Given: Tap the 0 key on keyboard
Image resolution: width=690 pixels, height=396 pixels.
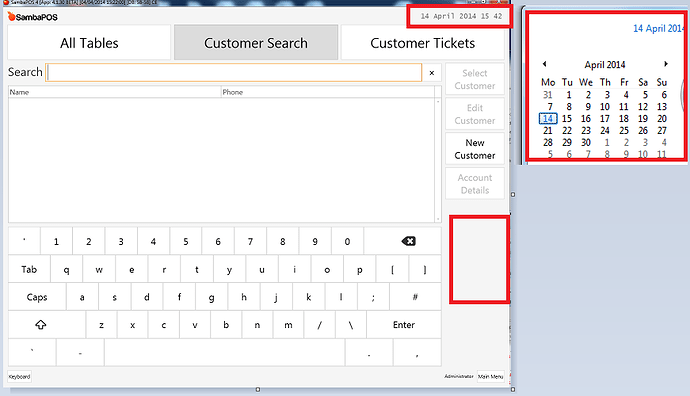Looking at the screenshot, I should 347,241.
